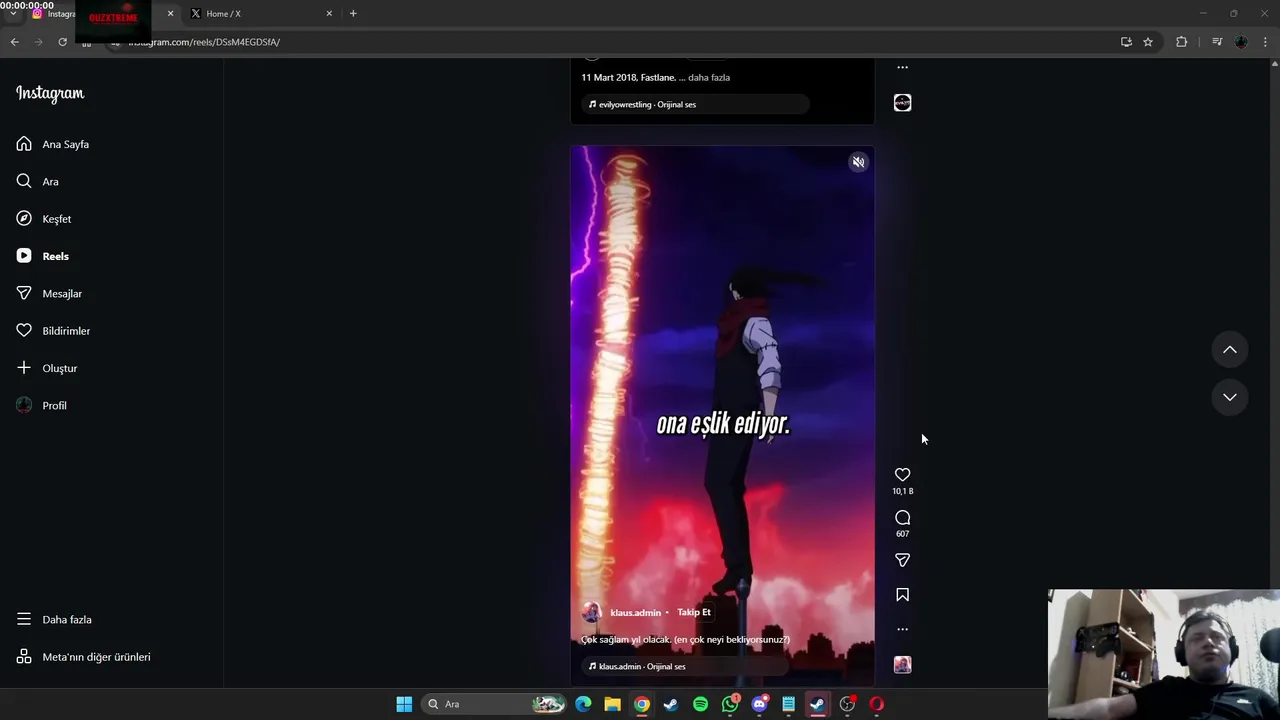Open comments on the reel with 607 comments
This screenshot has height=720, width=1280.
pyautogui.click(x=902, y=518)
